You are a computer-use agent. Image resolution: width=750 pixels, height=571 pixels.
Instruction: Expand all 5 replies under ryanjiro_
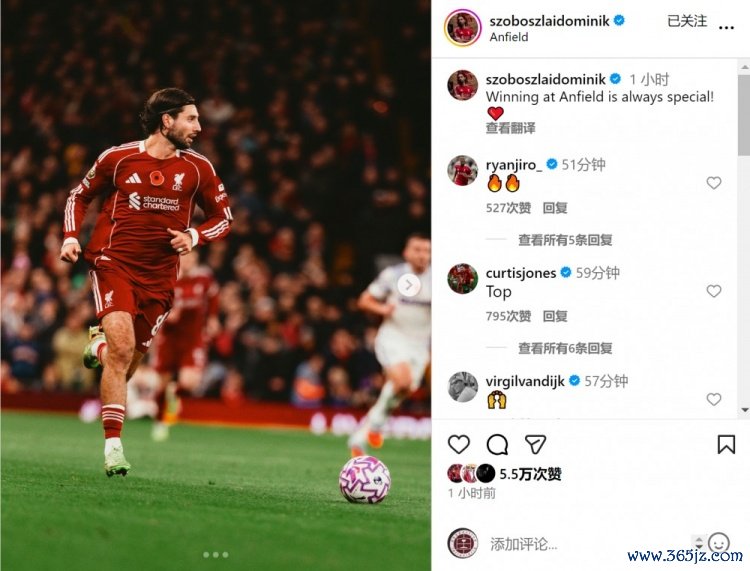click(565, 240)
